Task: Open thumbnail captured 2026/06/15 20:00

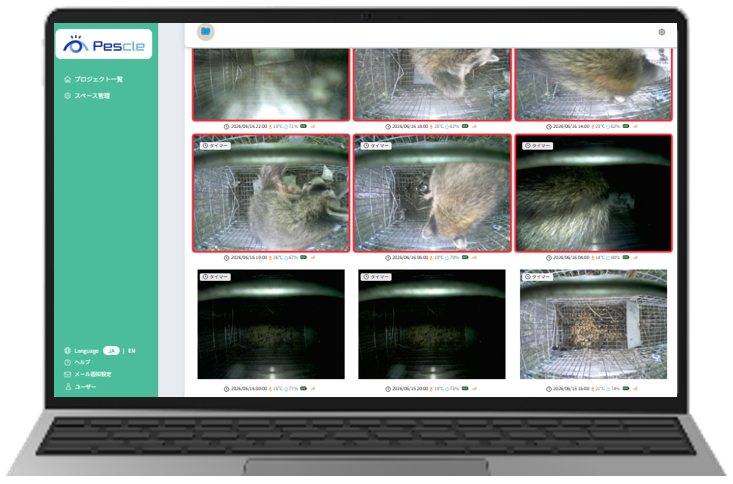Action: coord(432,324)
